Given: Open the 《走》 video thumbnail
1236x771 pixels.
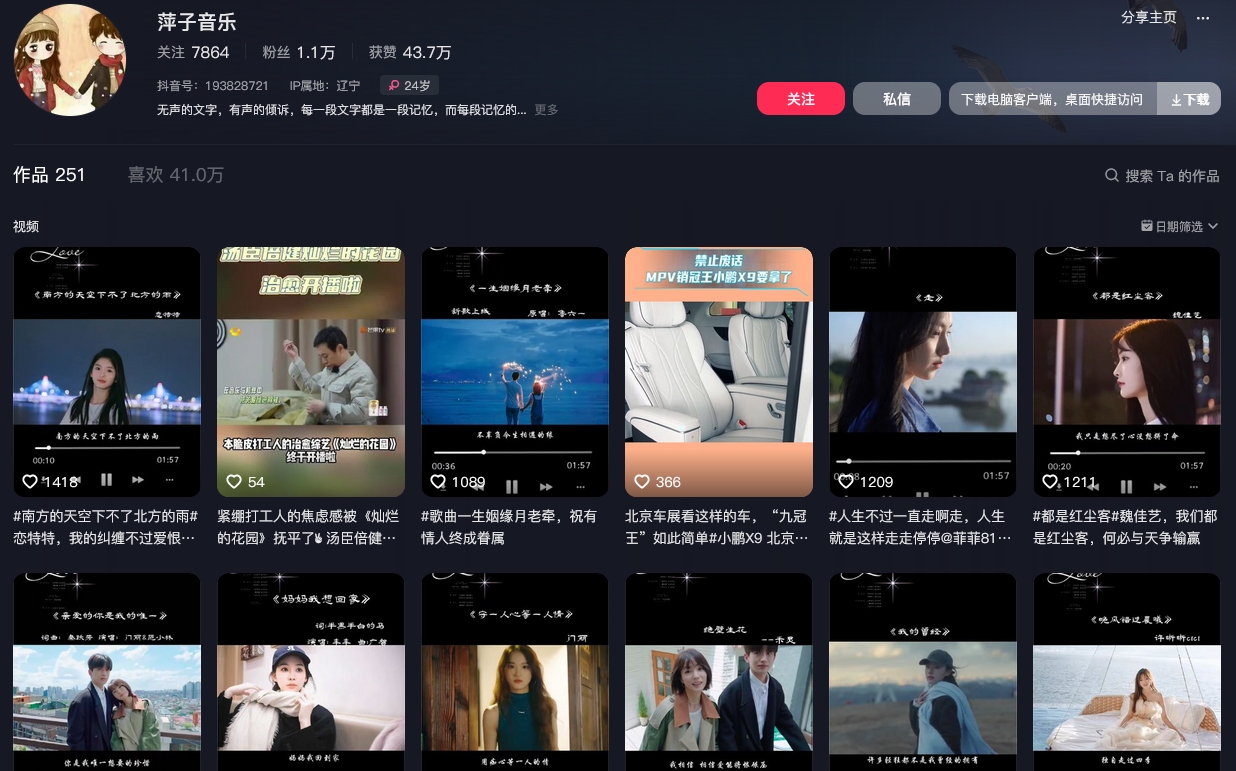Looking at the screenshot, I should [x=923, y=372].
